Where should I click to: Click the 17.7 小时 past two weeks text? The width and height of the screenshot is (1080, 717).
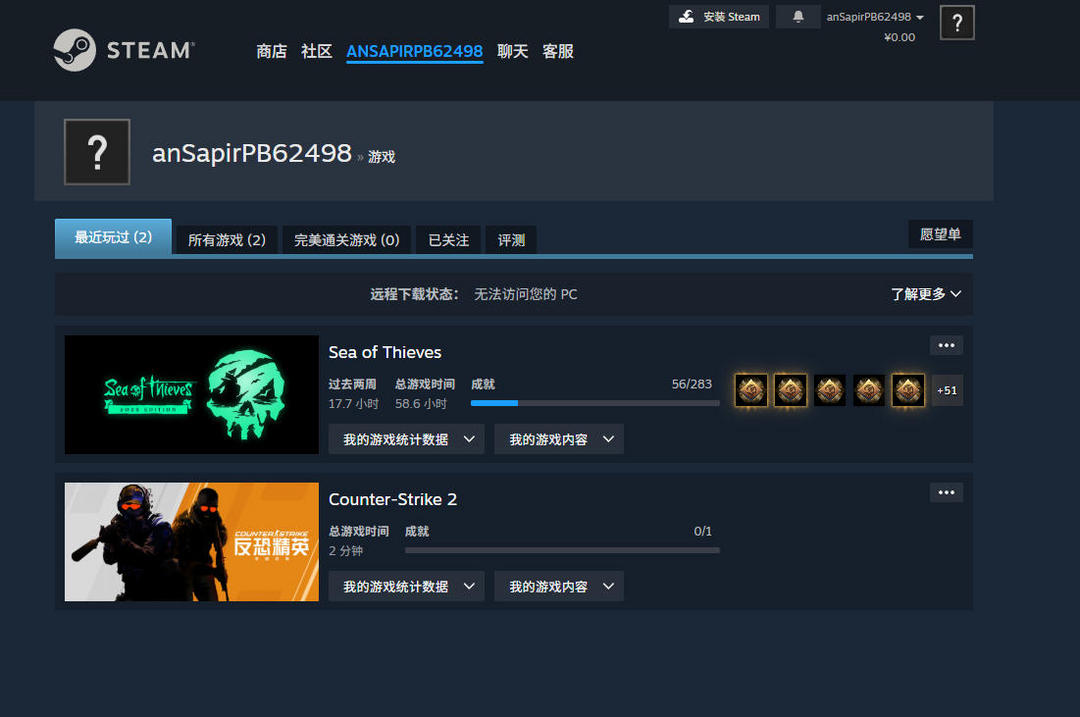353,404
